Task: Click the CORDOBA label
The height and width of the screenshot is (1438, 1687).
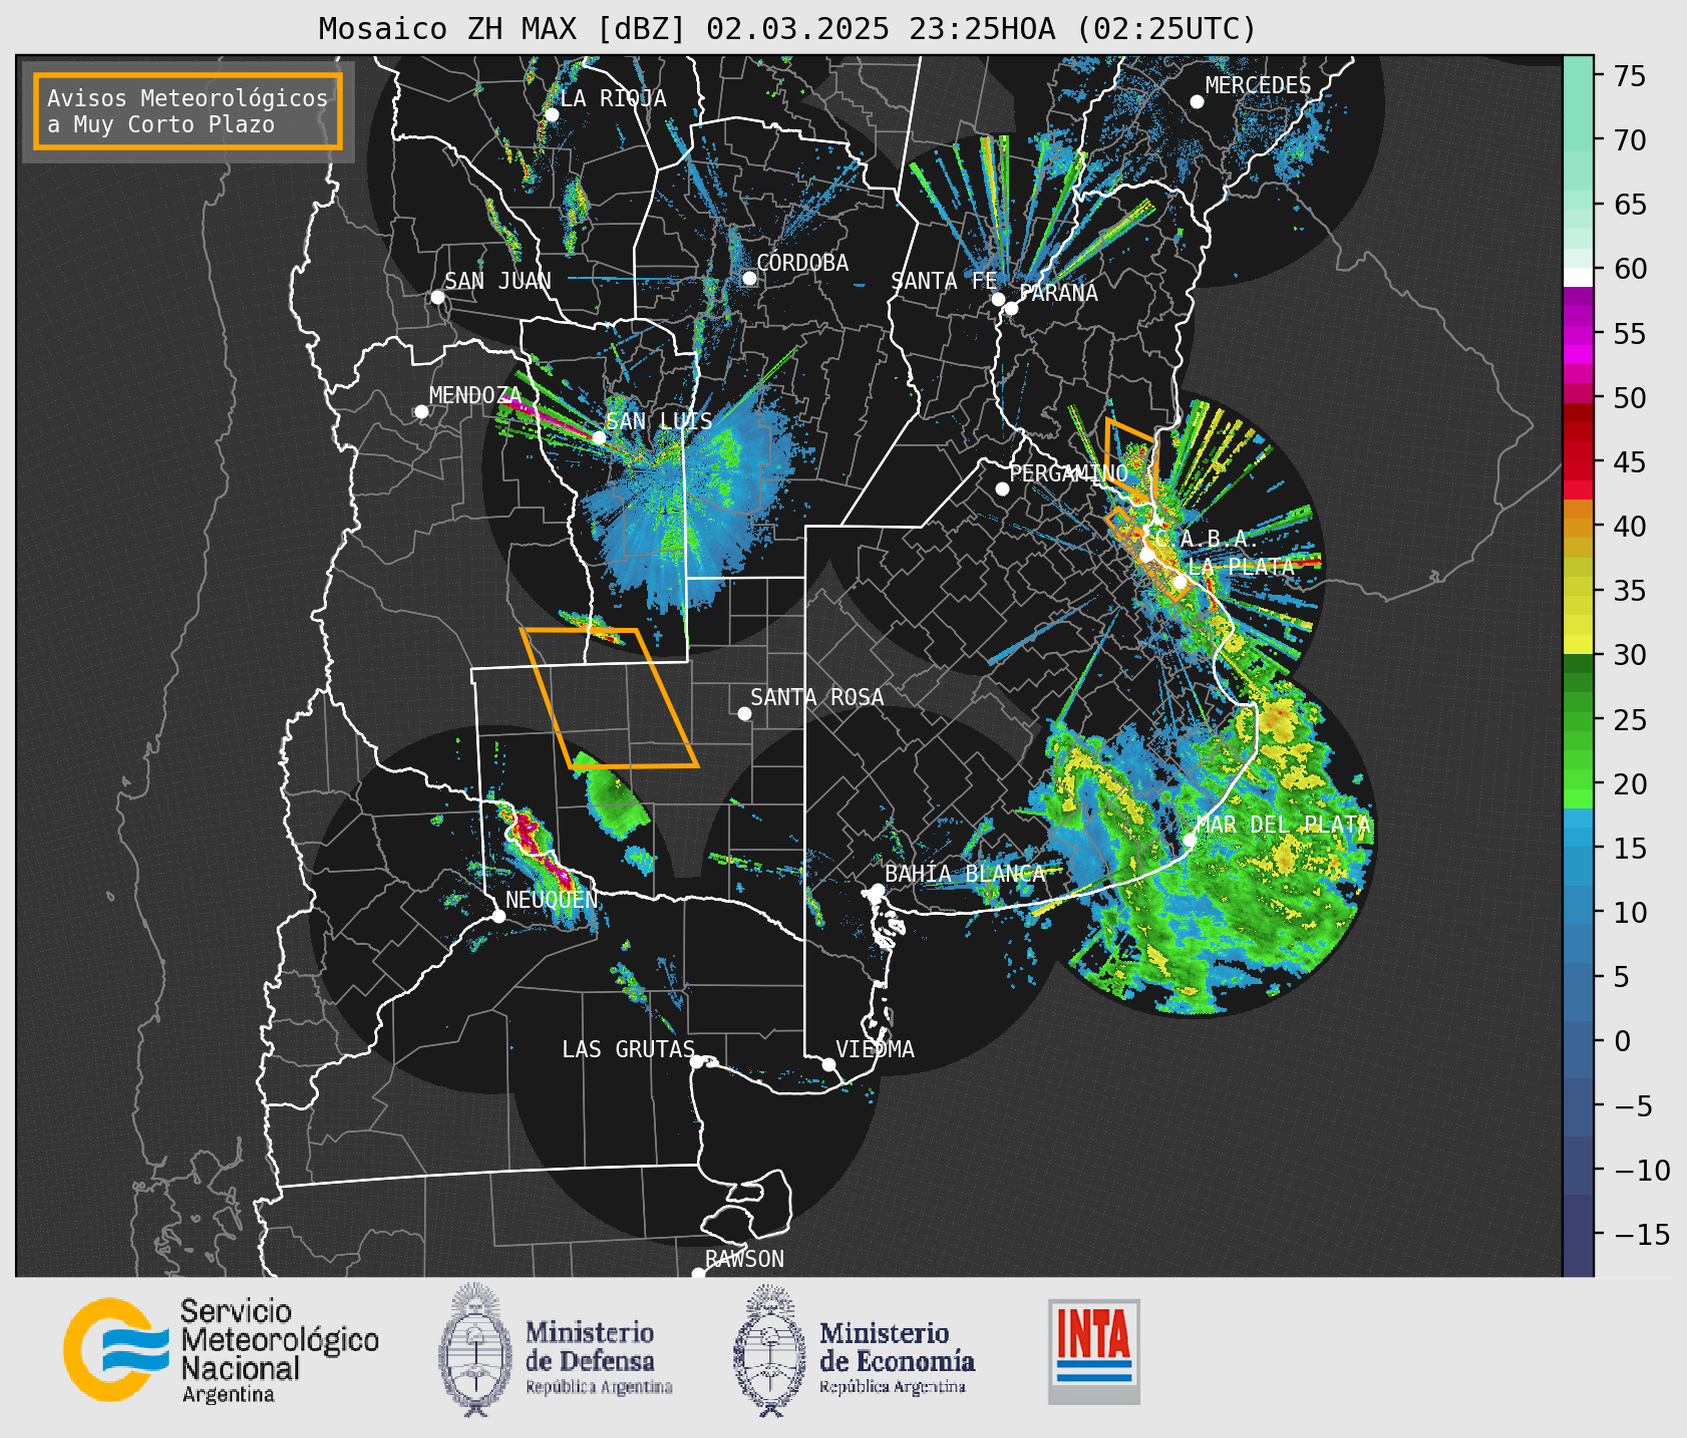Action: (x=802, y=263)
